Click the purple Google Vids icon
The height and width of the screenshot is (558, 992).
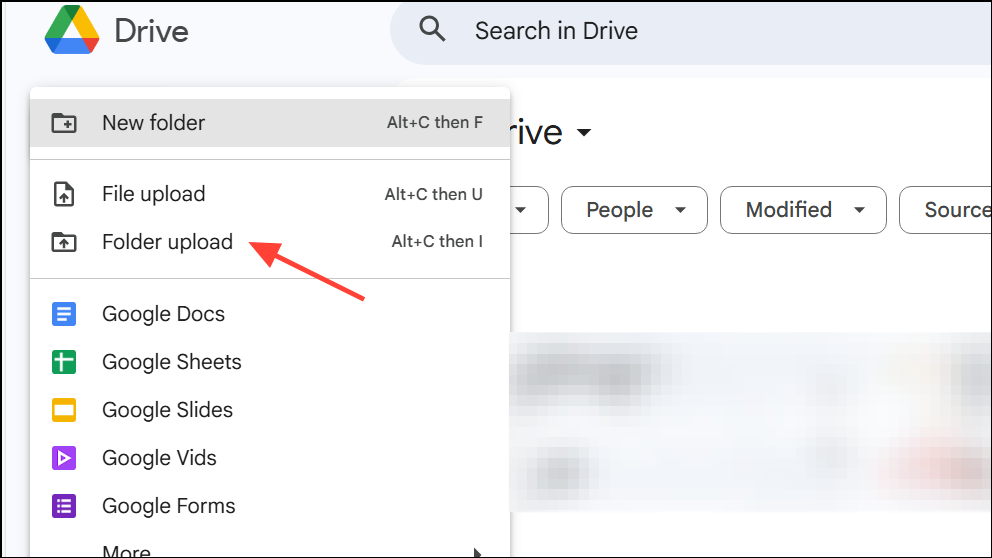click(64, 458)
